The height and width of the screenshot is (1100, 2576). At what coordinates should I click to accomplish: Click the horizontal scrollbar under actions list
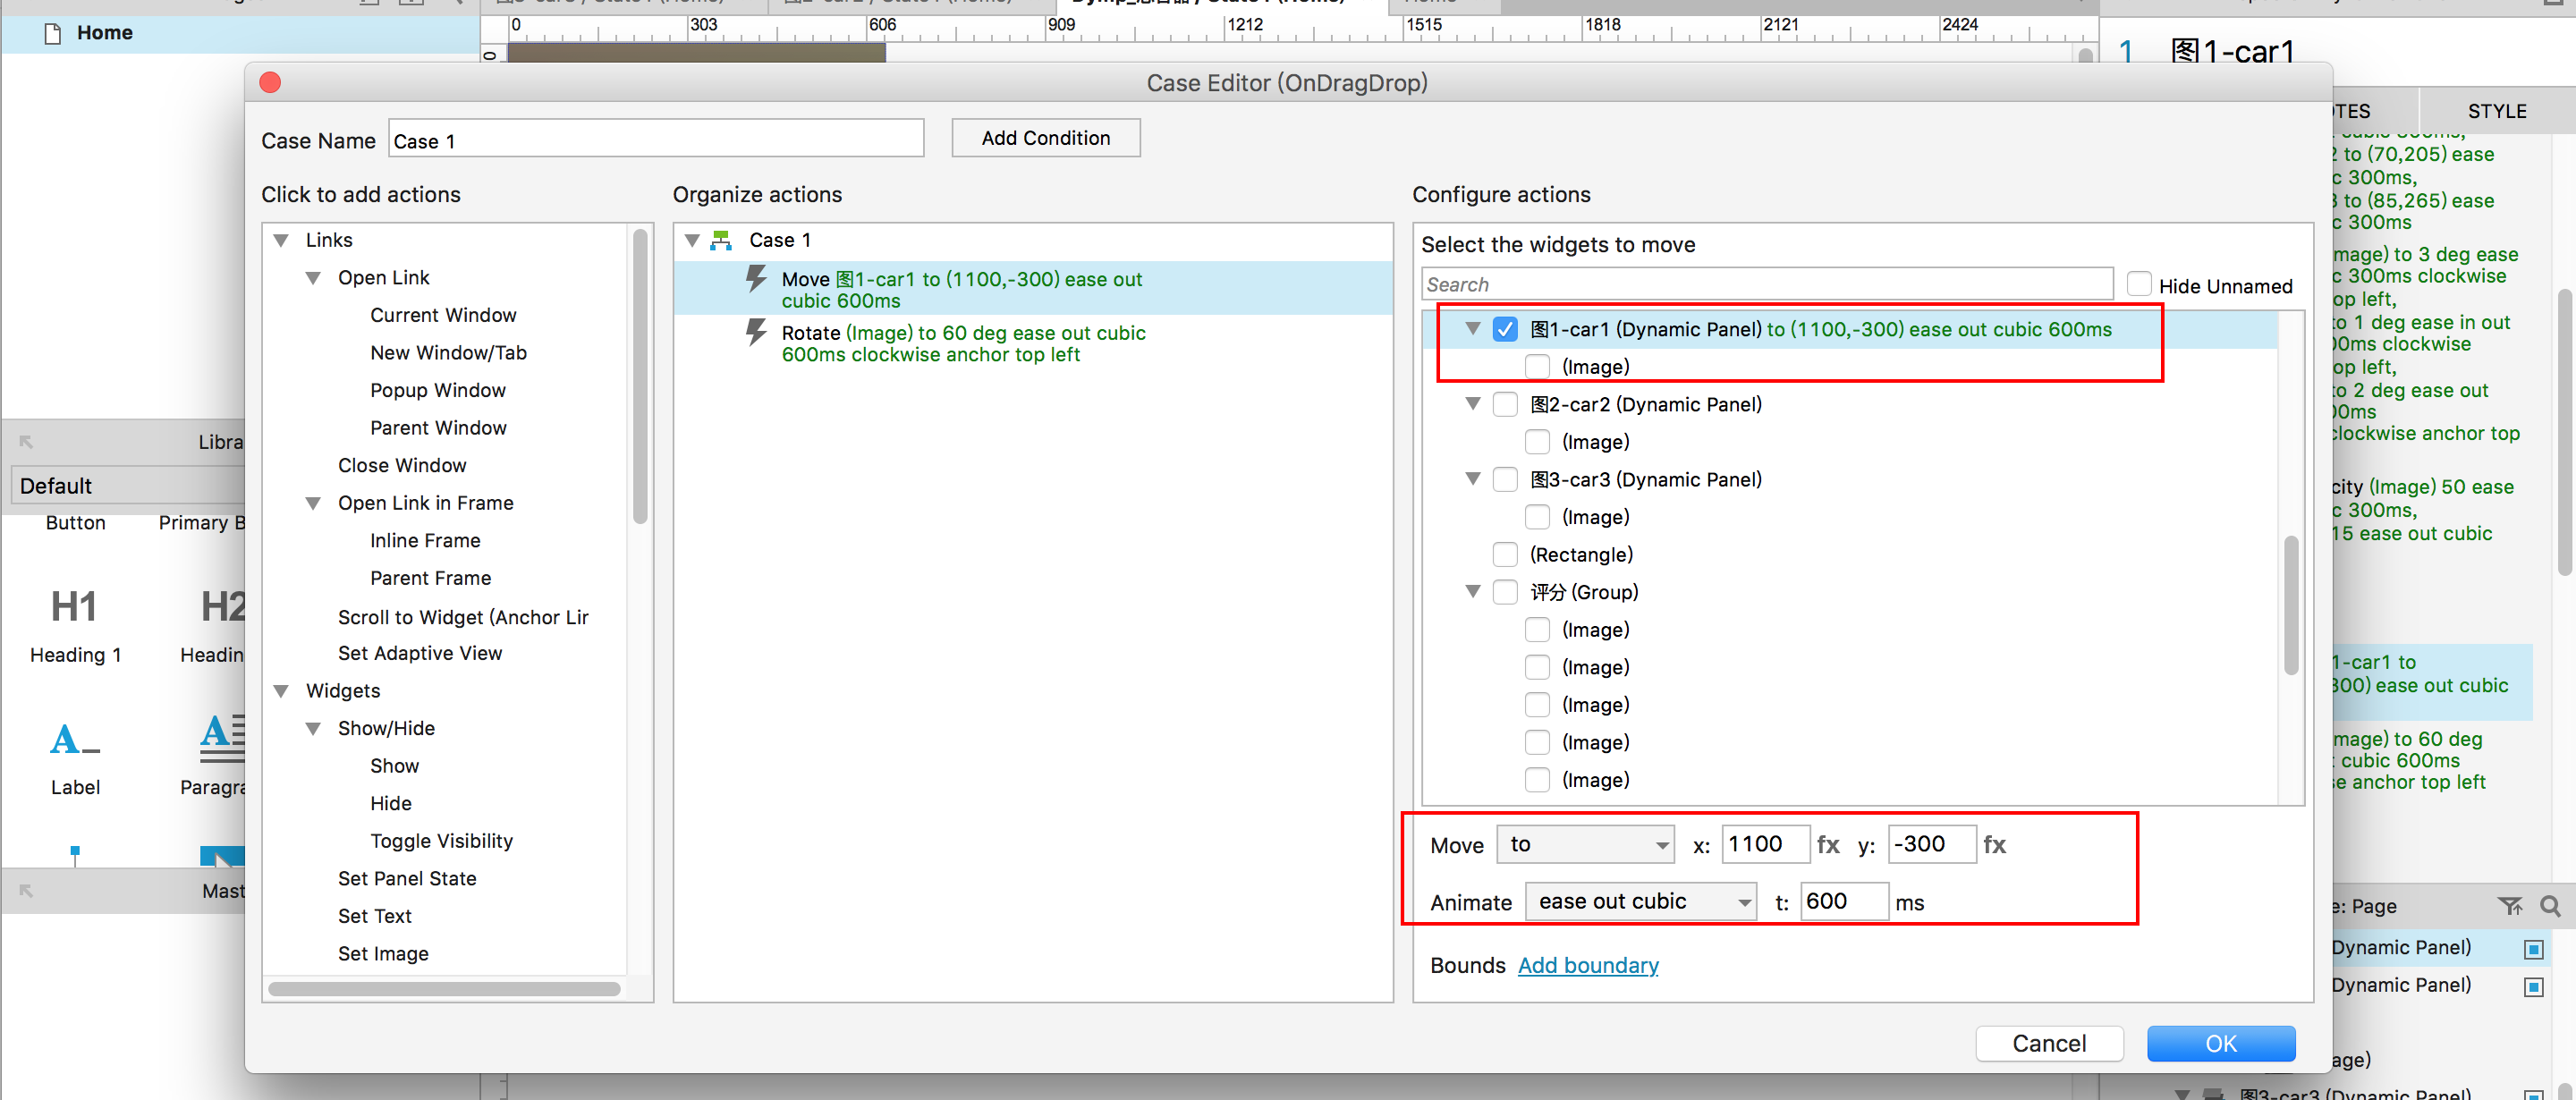click(444, 989)
